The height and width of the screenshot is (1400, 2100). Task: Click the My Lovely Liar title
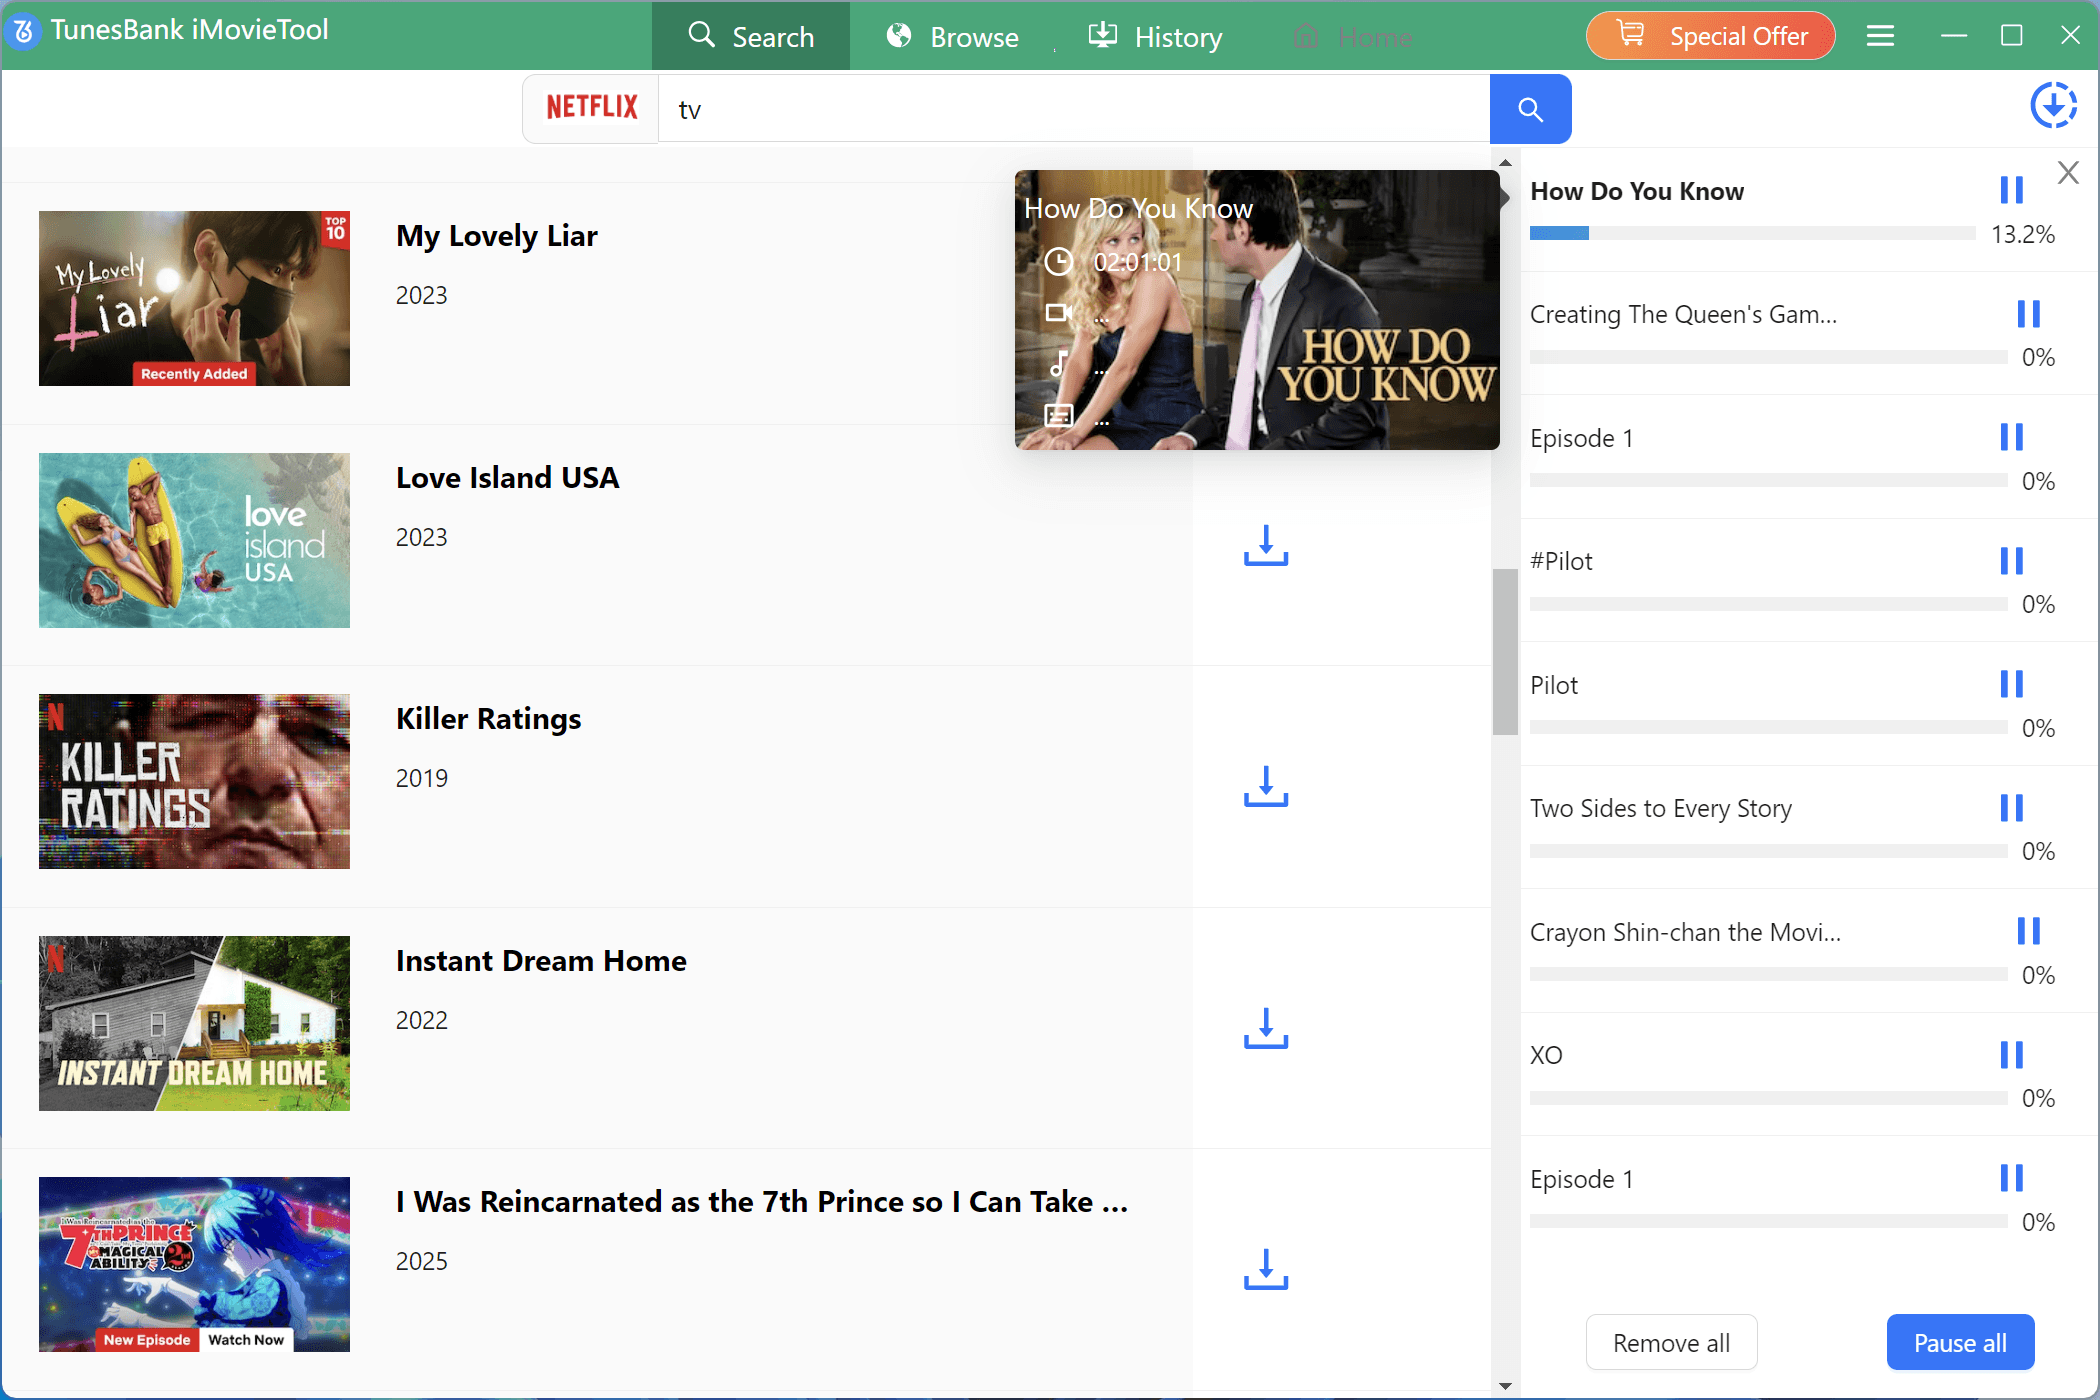pos(496,236)
